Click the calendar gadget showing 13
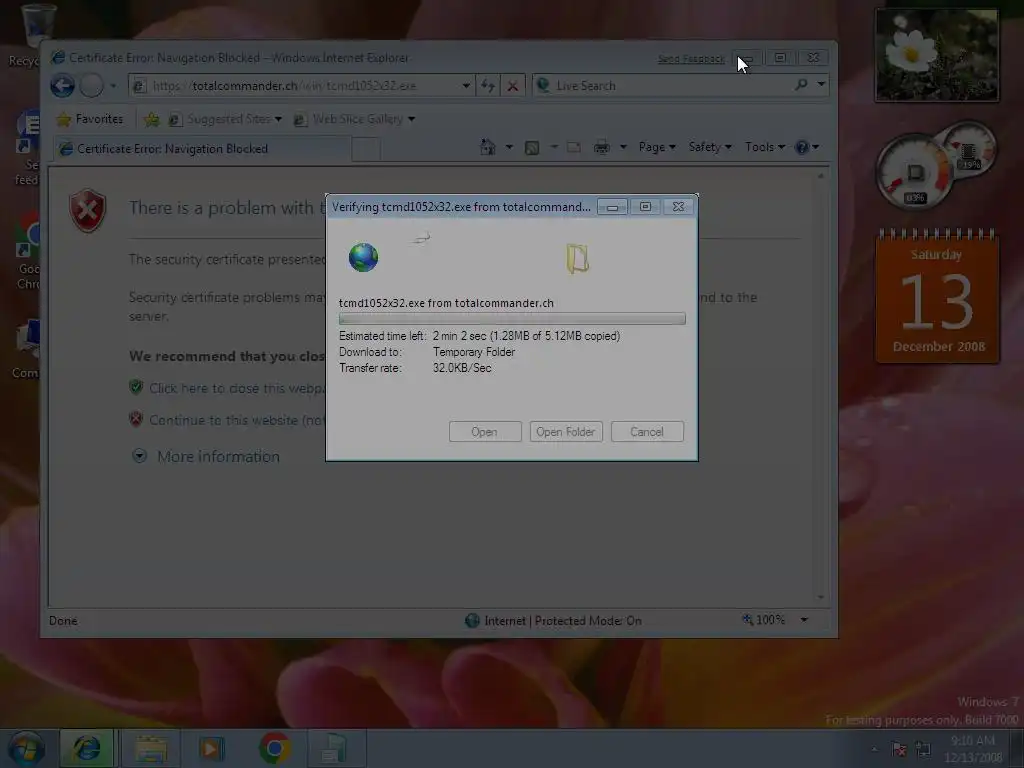Image resolution: width=1024 pixels, height=768 pixels. tap(937, 297)
